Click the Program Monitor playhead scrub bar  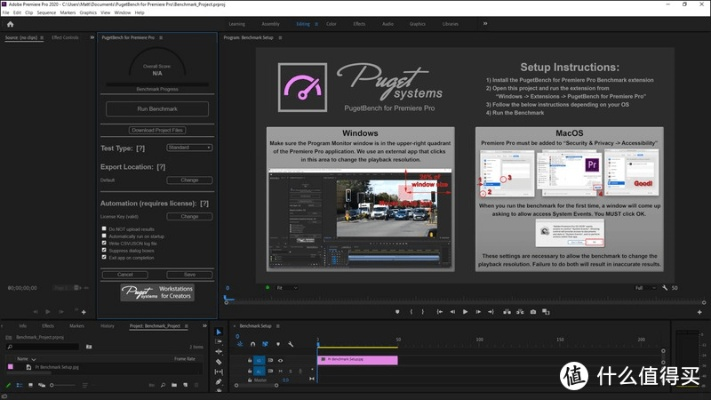[450, 297]
